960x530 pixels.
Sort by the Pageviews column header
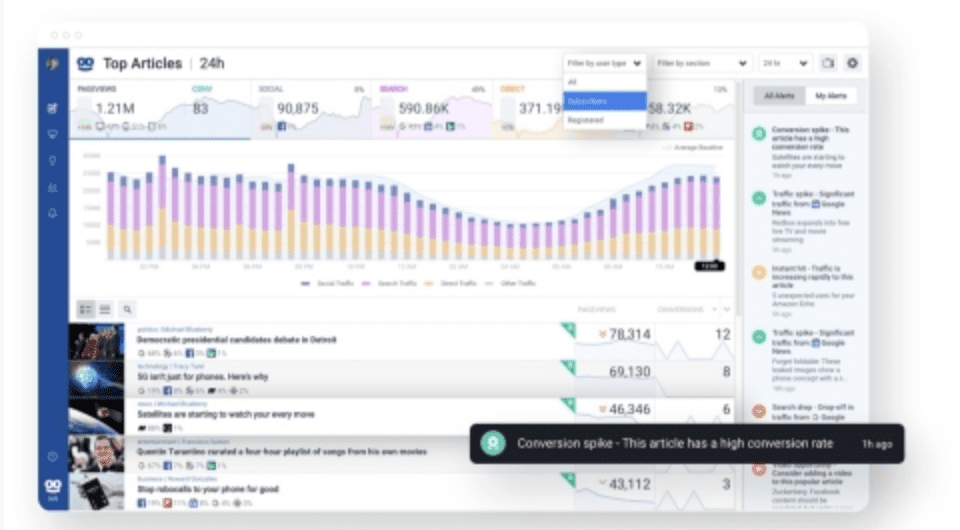(x=596, y=310)
